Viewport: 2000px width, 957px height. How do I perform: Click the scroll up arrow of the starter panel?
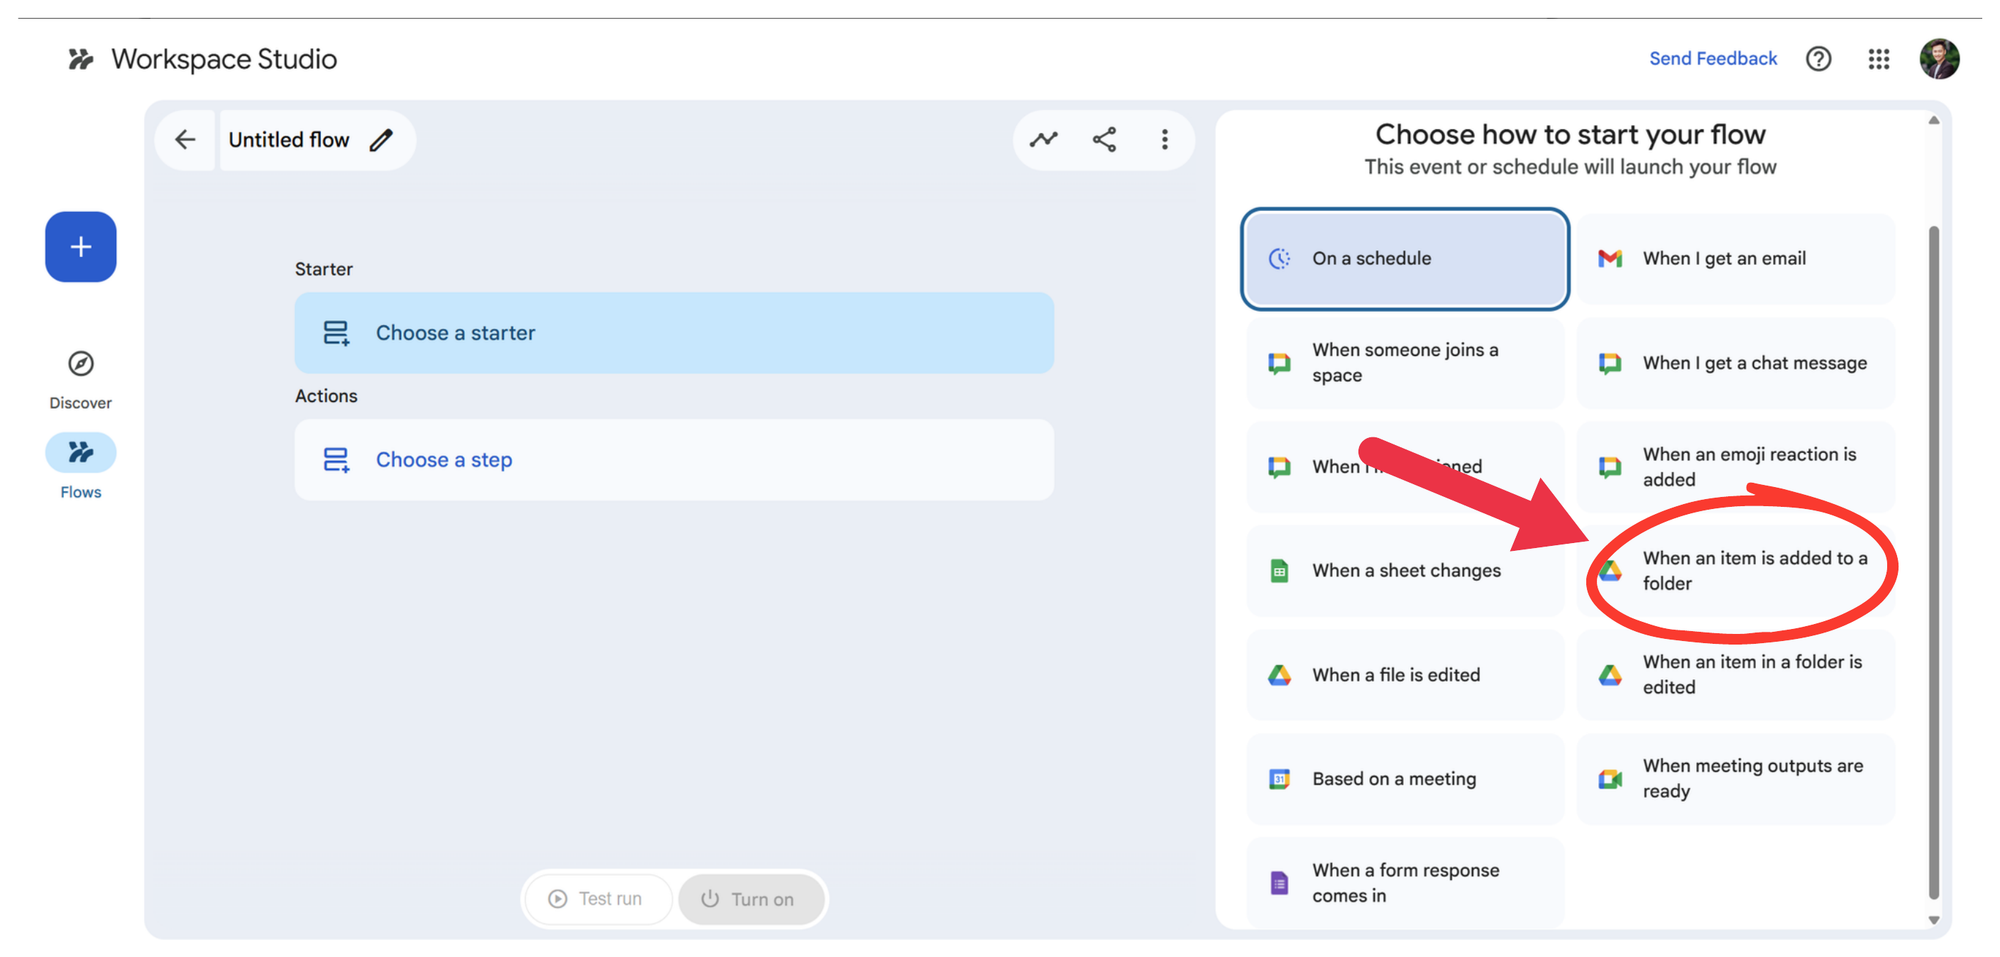(1933, 120)
